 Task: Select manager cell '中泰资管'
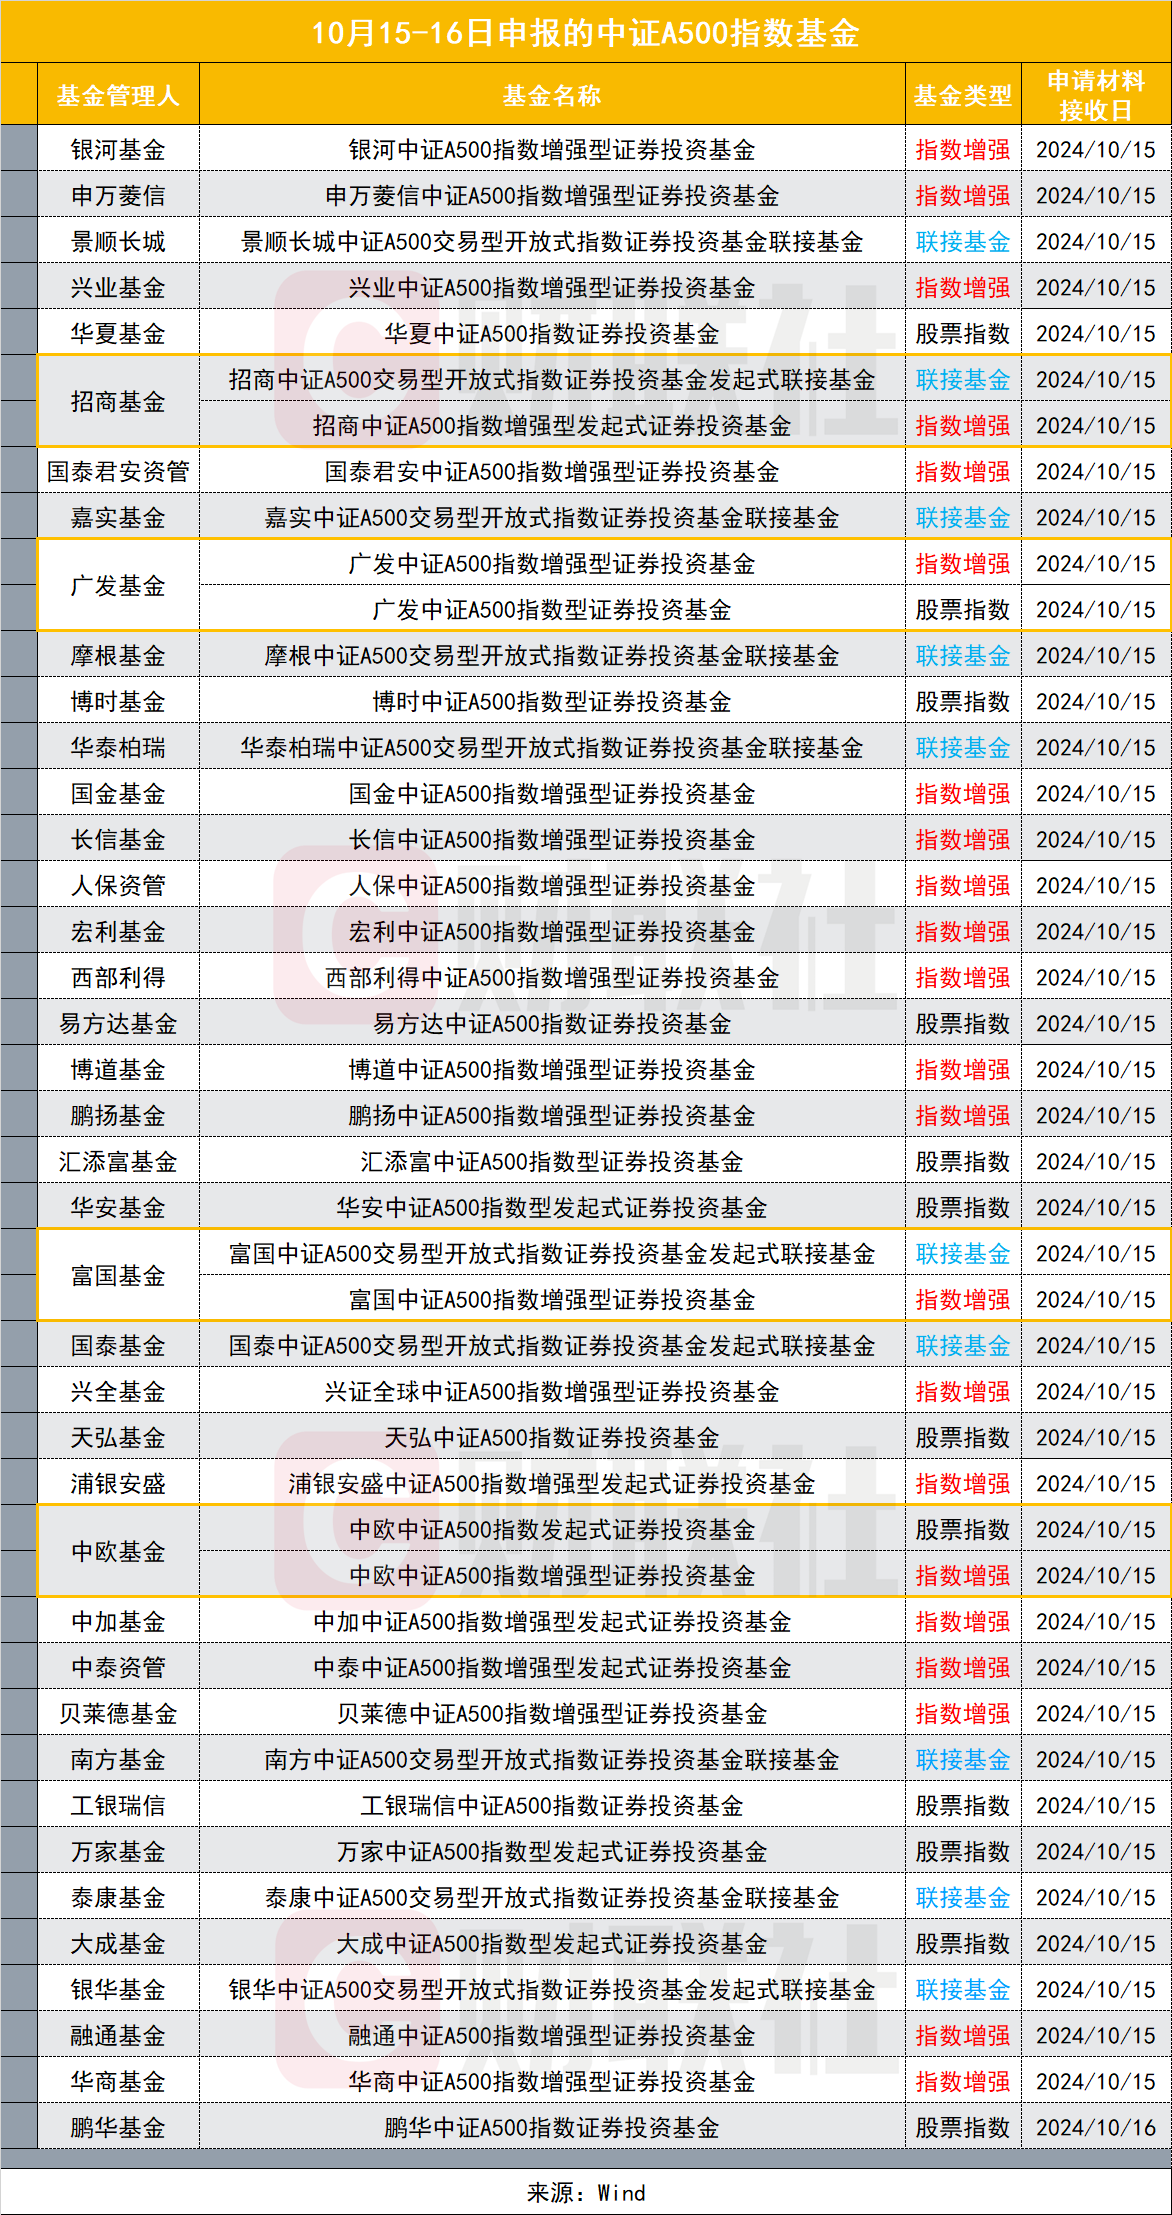pyautogui.click(x=118, y=1667)
